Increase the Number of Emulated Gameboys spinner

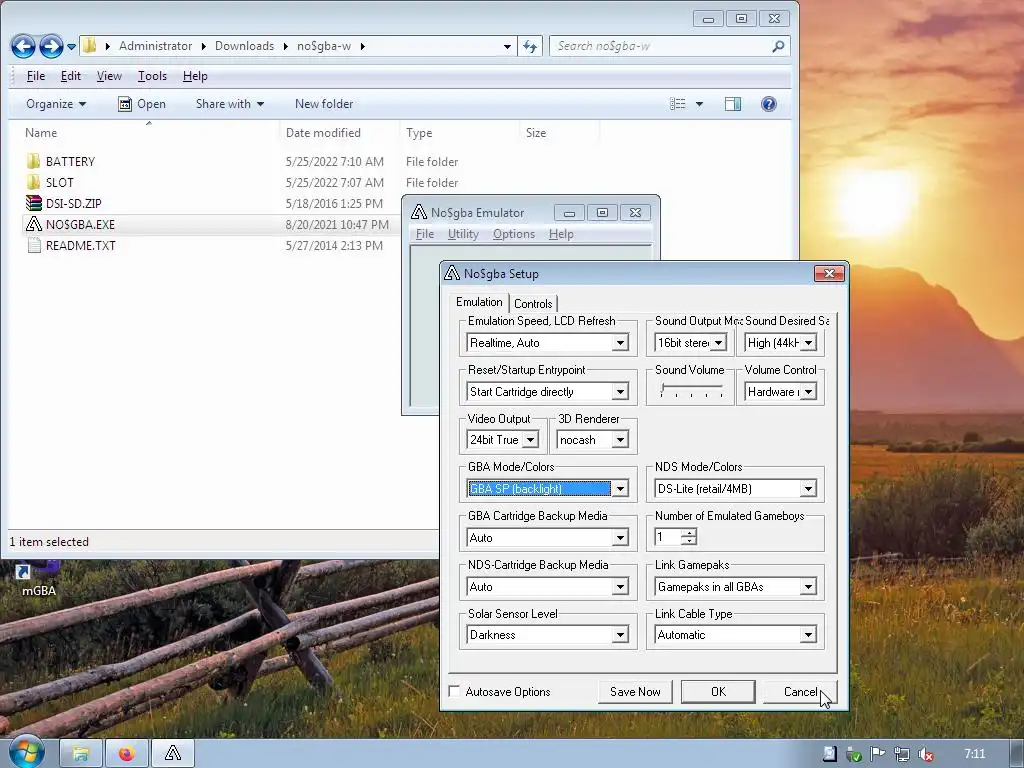point(689,533)
